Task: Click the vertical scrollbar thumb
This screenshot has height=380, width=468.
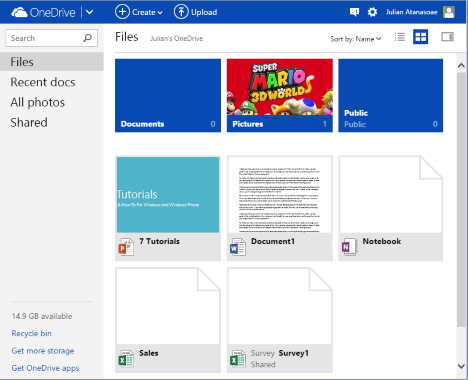Action: pos(461,199)
